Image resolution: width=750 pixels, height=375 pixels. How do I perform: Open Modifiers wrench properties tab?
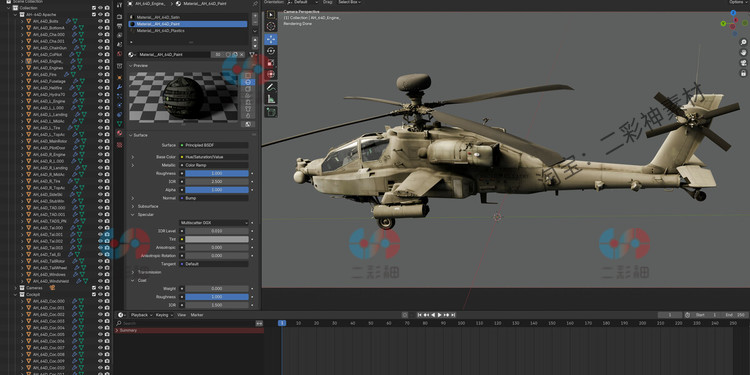tap(119, 87)
